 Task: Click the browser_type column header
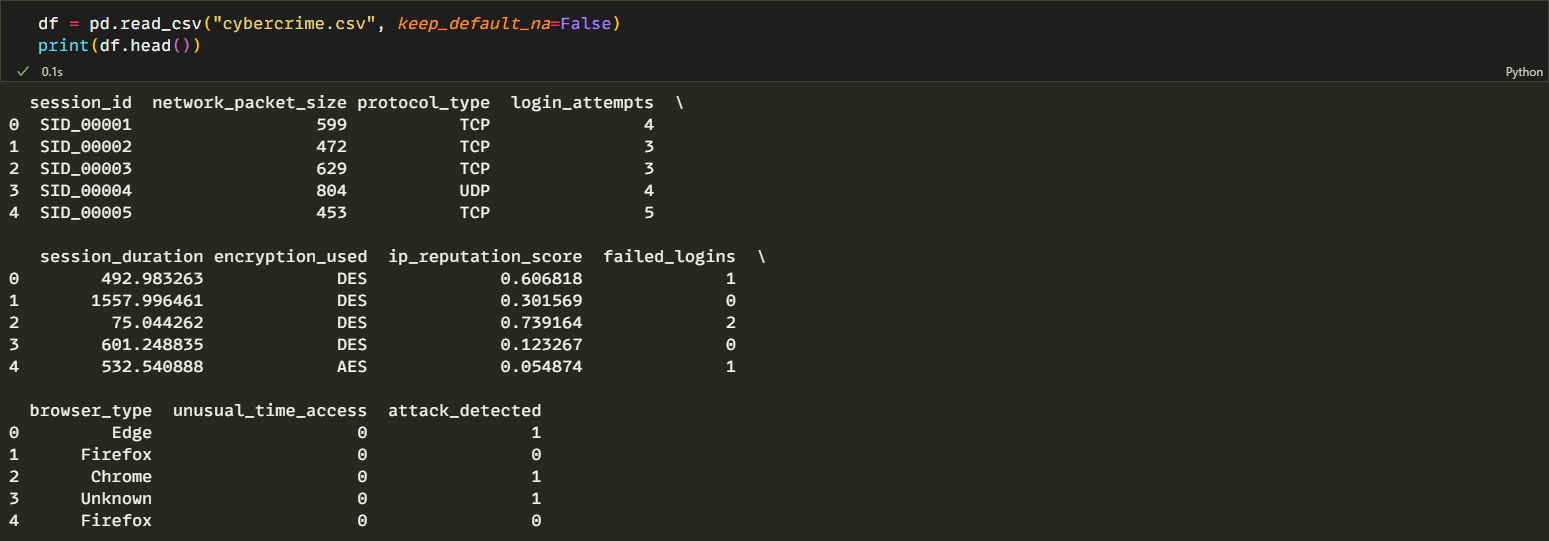pyautogui.click(x=91, y=411)
